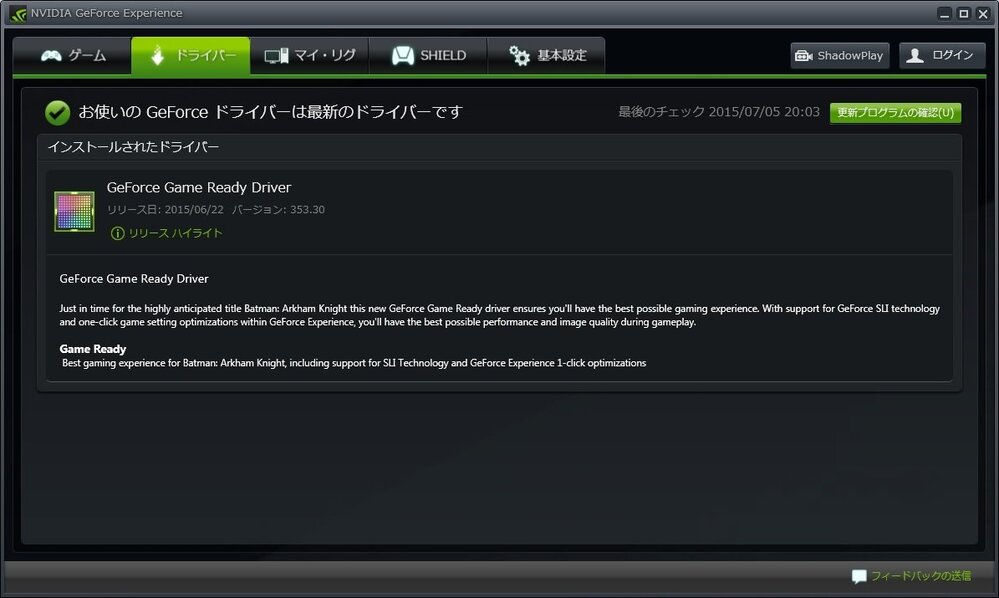Open ShadowPlay from the camera button
This screenshot has width=999, height=598.
coord(840,55)
